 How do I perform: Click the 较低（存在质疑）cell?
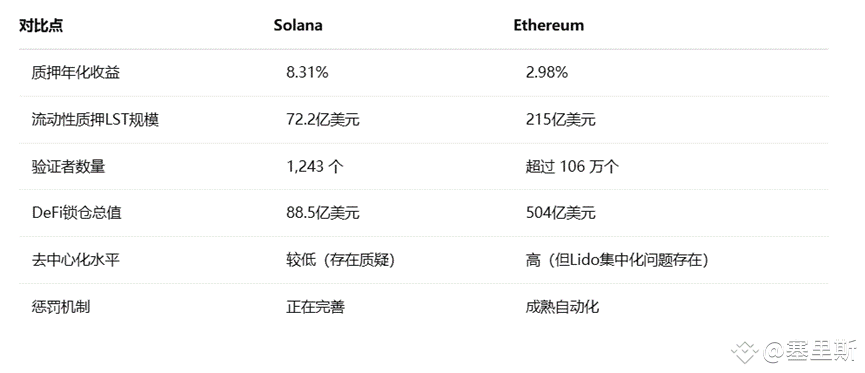(x=341, y=259)
